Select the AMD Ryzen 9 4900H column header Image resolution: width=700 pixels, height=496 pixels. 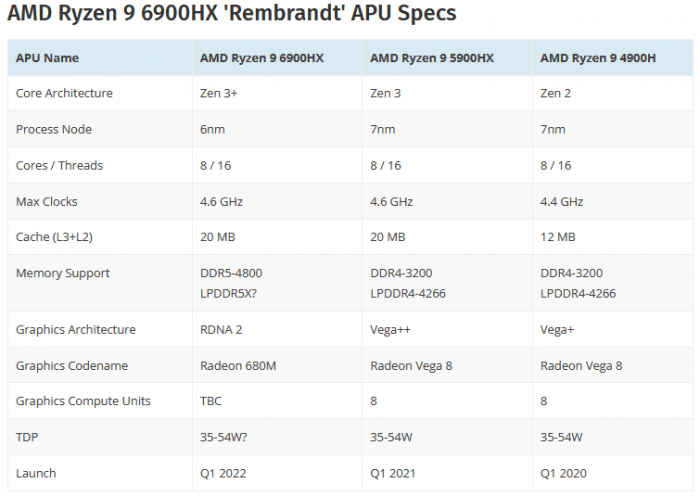[x=598, y=58]
